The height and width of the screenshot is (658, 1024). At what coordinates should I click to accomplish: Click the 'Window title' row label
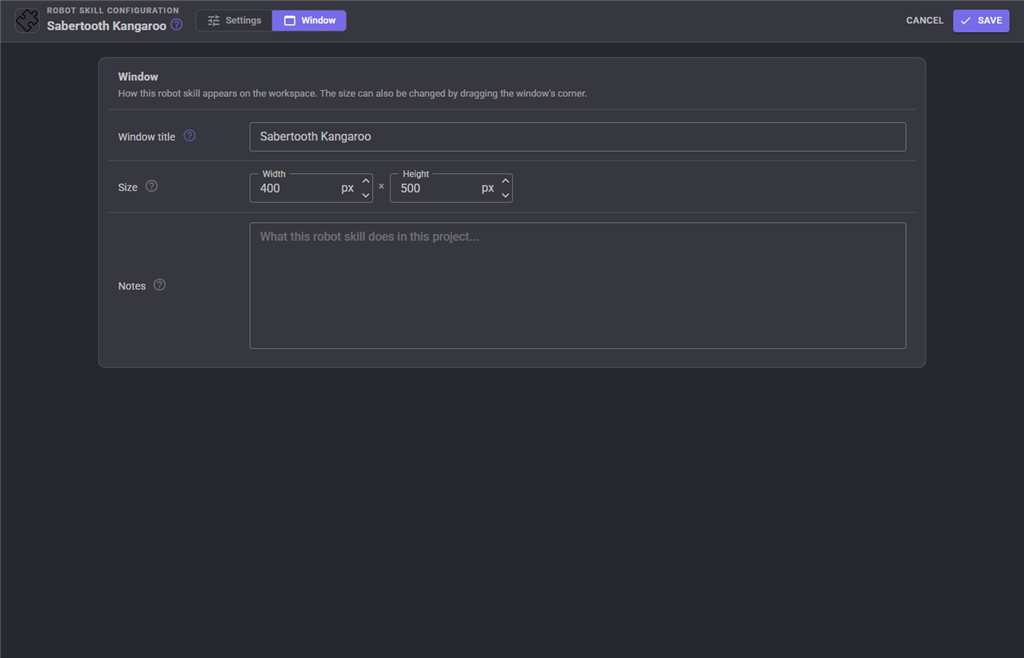[x=146, y=137]
